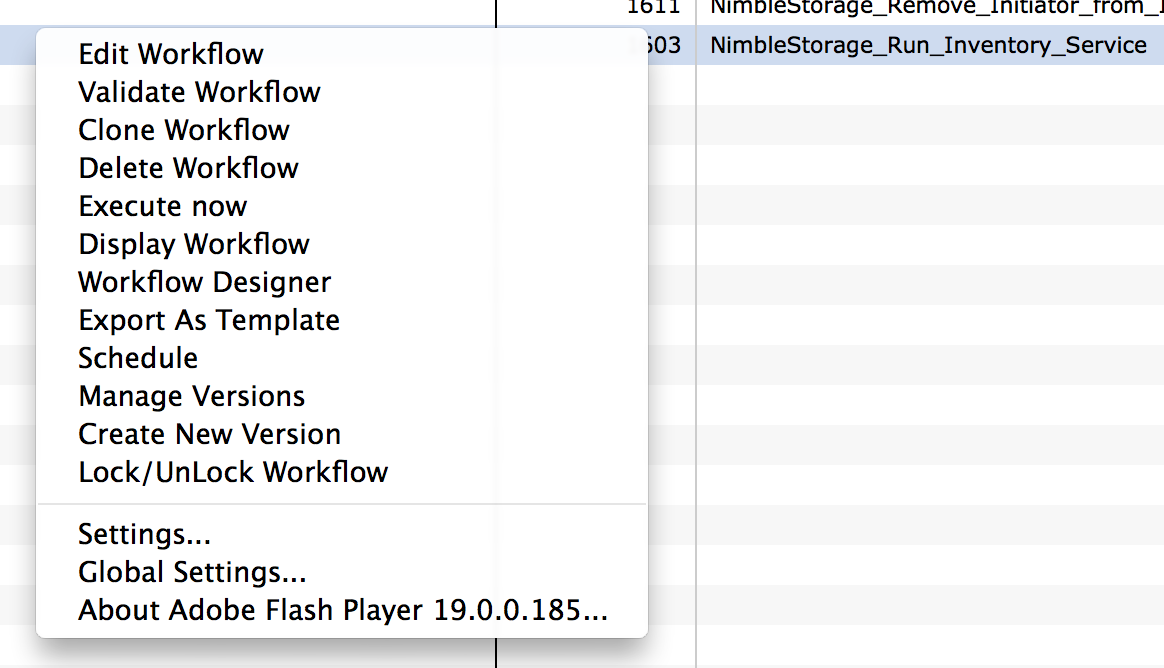Click the ID cell ending in 03
Screen dimensions: 1164x668
click(x=664, y=45)
